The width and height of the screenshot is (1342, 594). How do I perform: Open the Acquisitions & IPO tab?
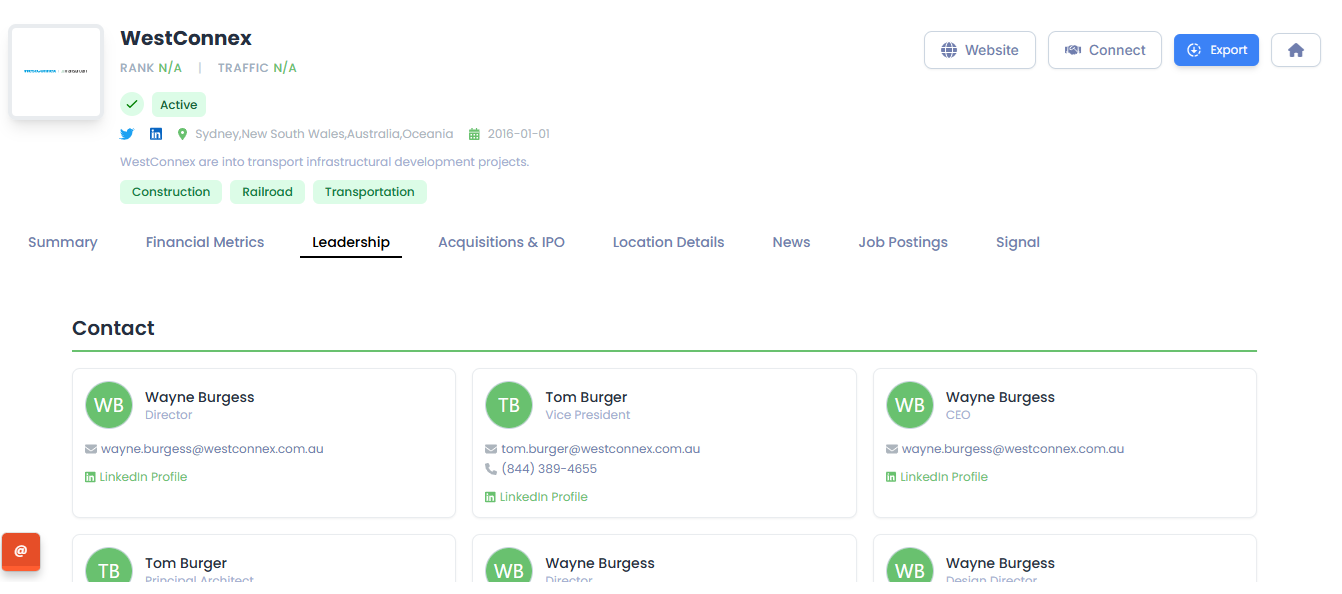pos(501,242)
